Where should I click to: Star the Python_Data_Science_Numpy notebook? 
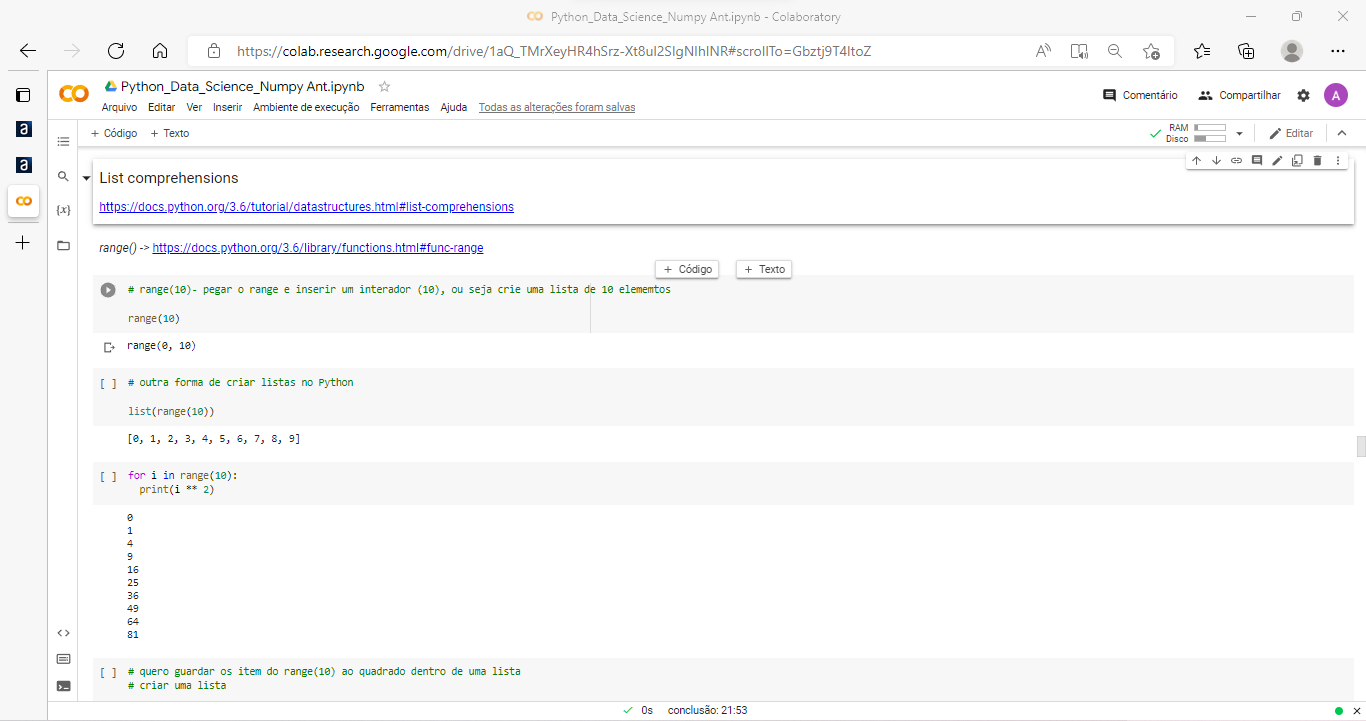(x=385, y=87)
